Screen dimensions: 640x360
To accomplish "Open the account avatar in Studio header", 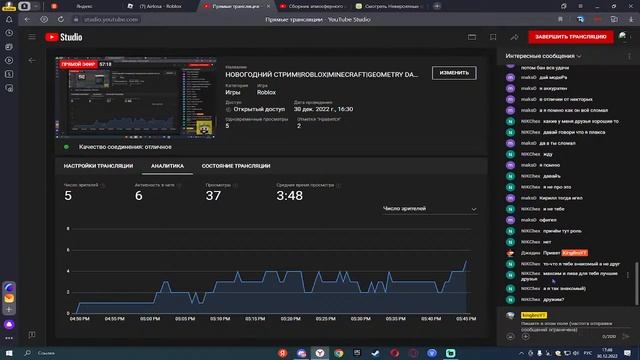I will [623, 37].
